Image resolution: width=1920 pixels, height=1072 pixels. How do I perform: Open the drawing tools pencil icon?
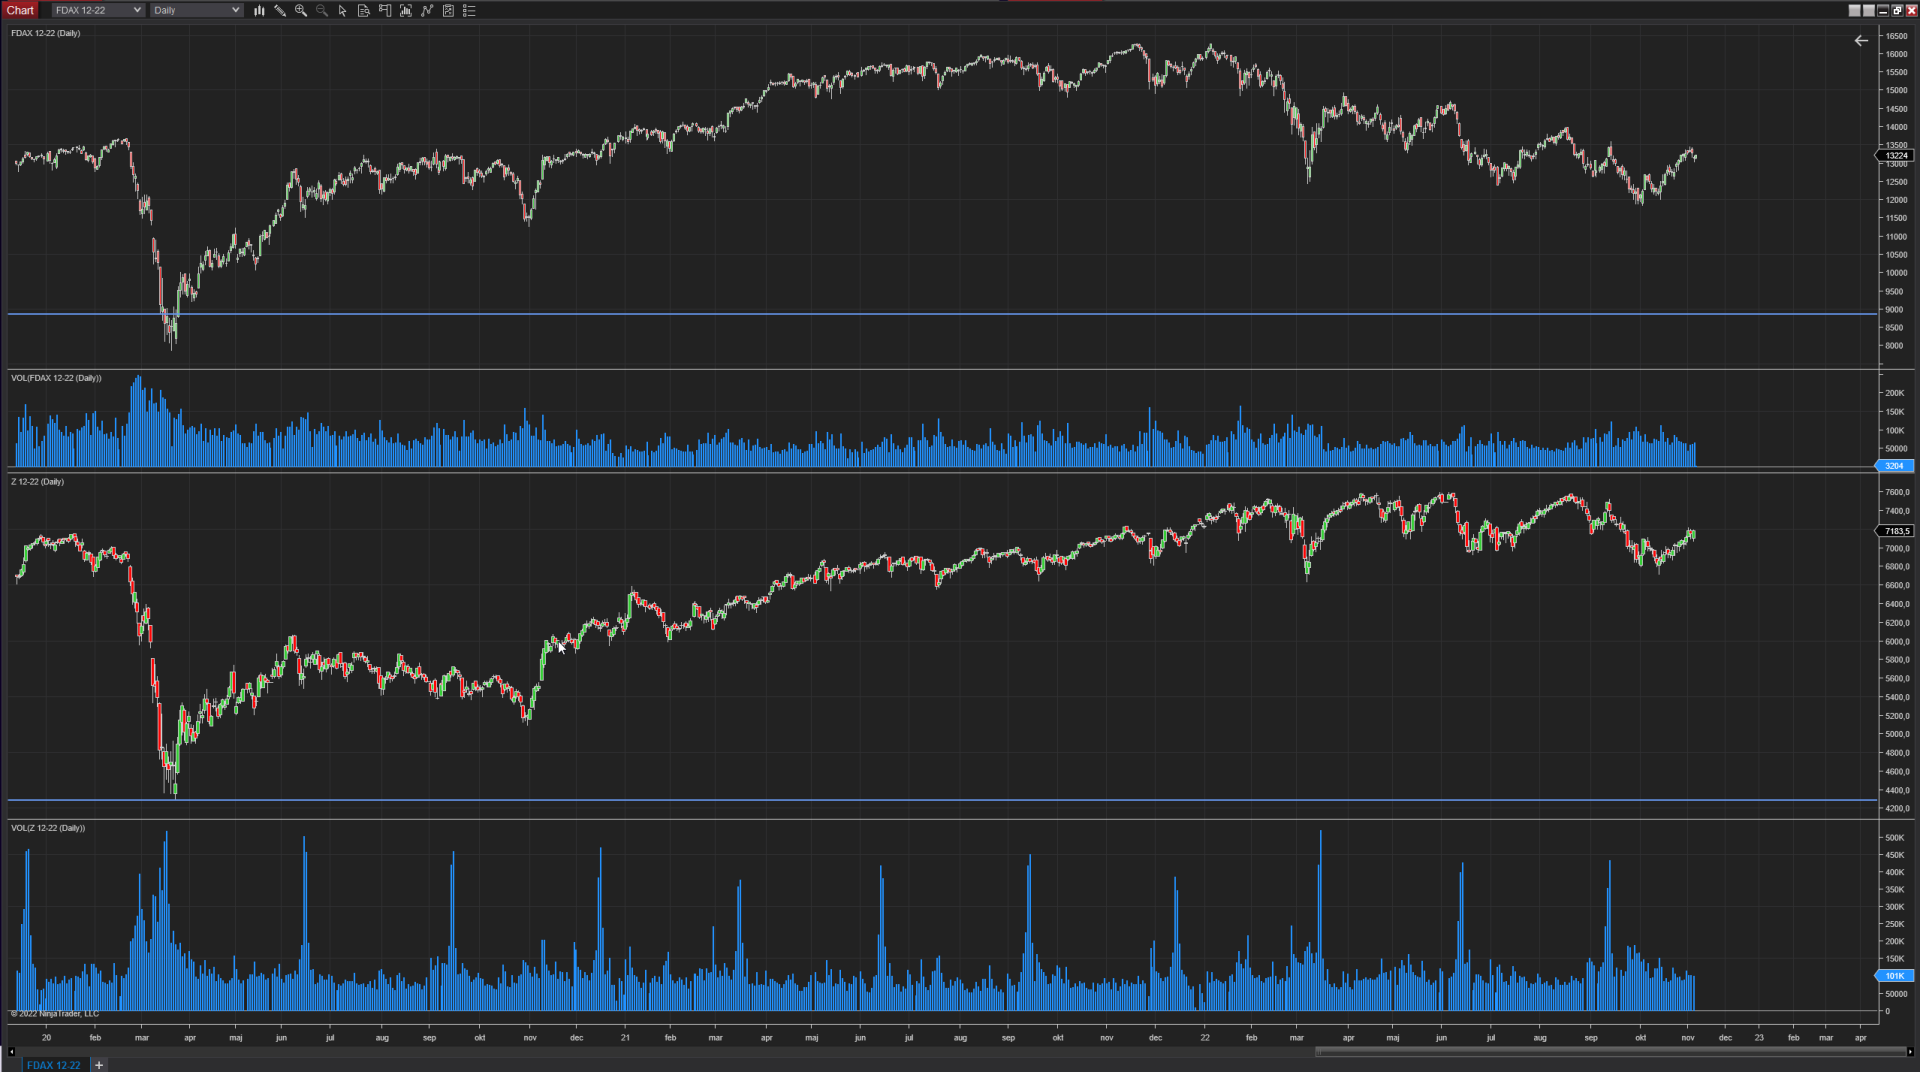click(280, 10)
